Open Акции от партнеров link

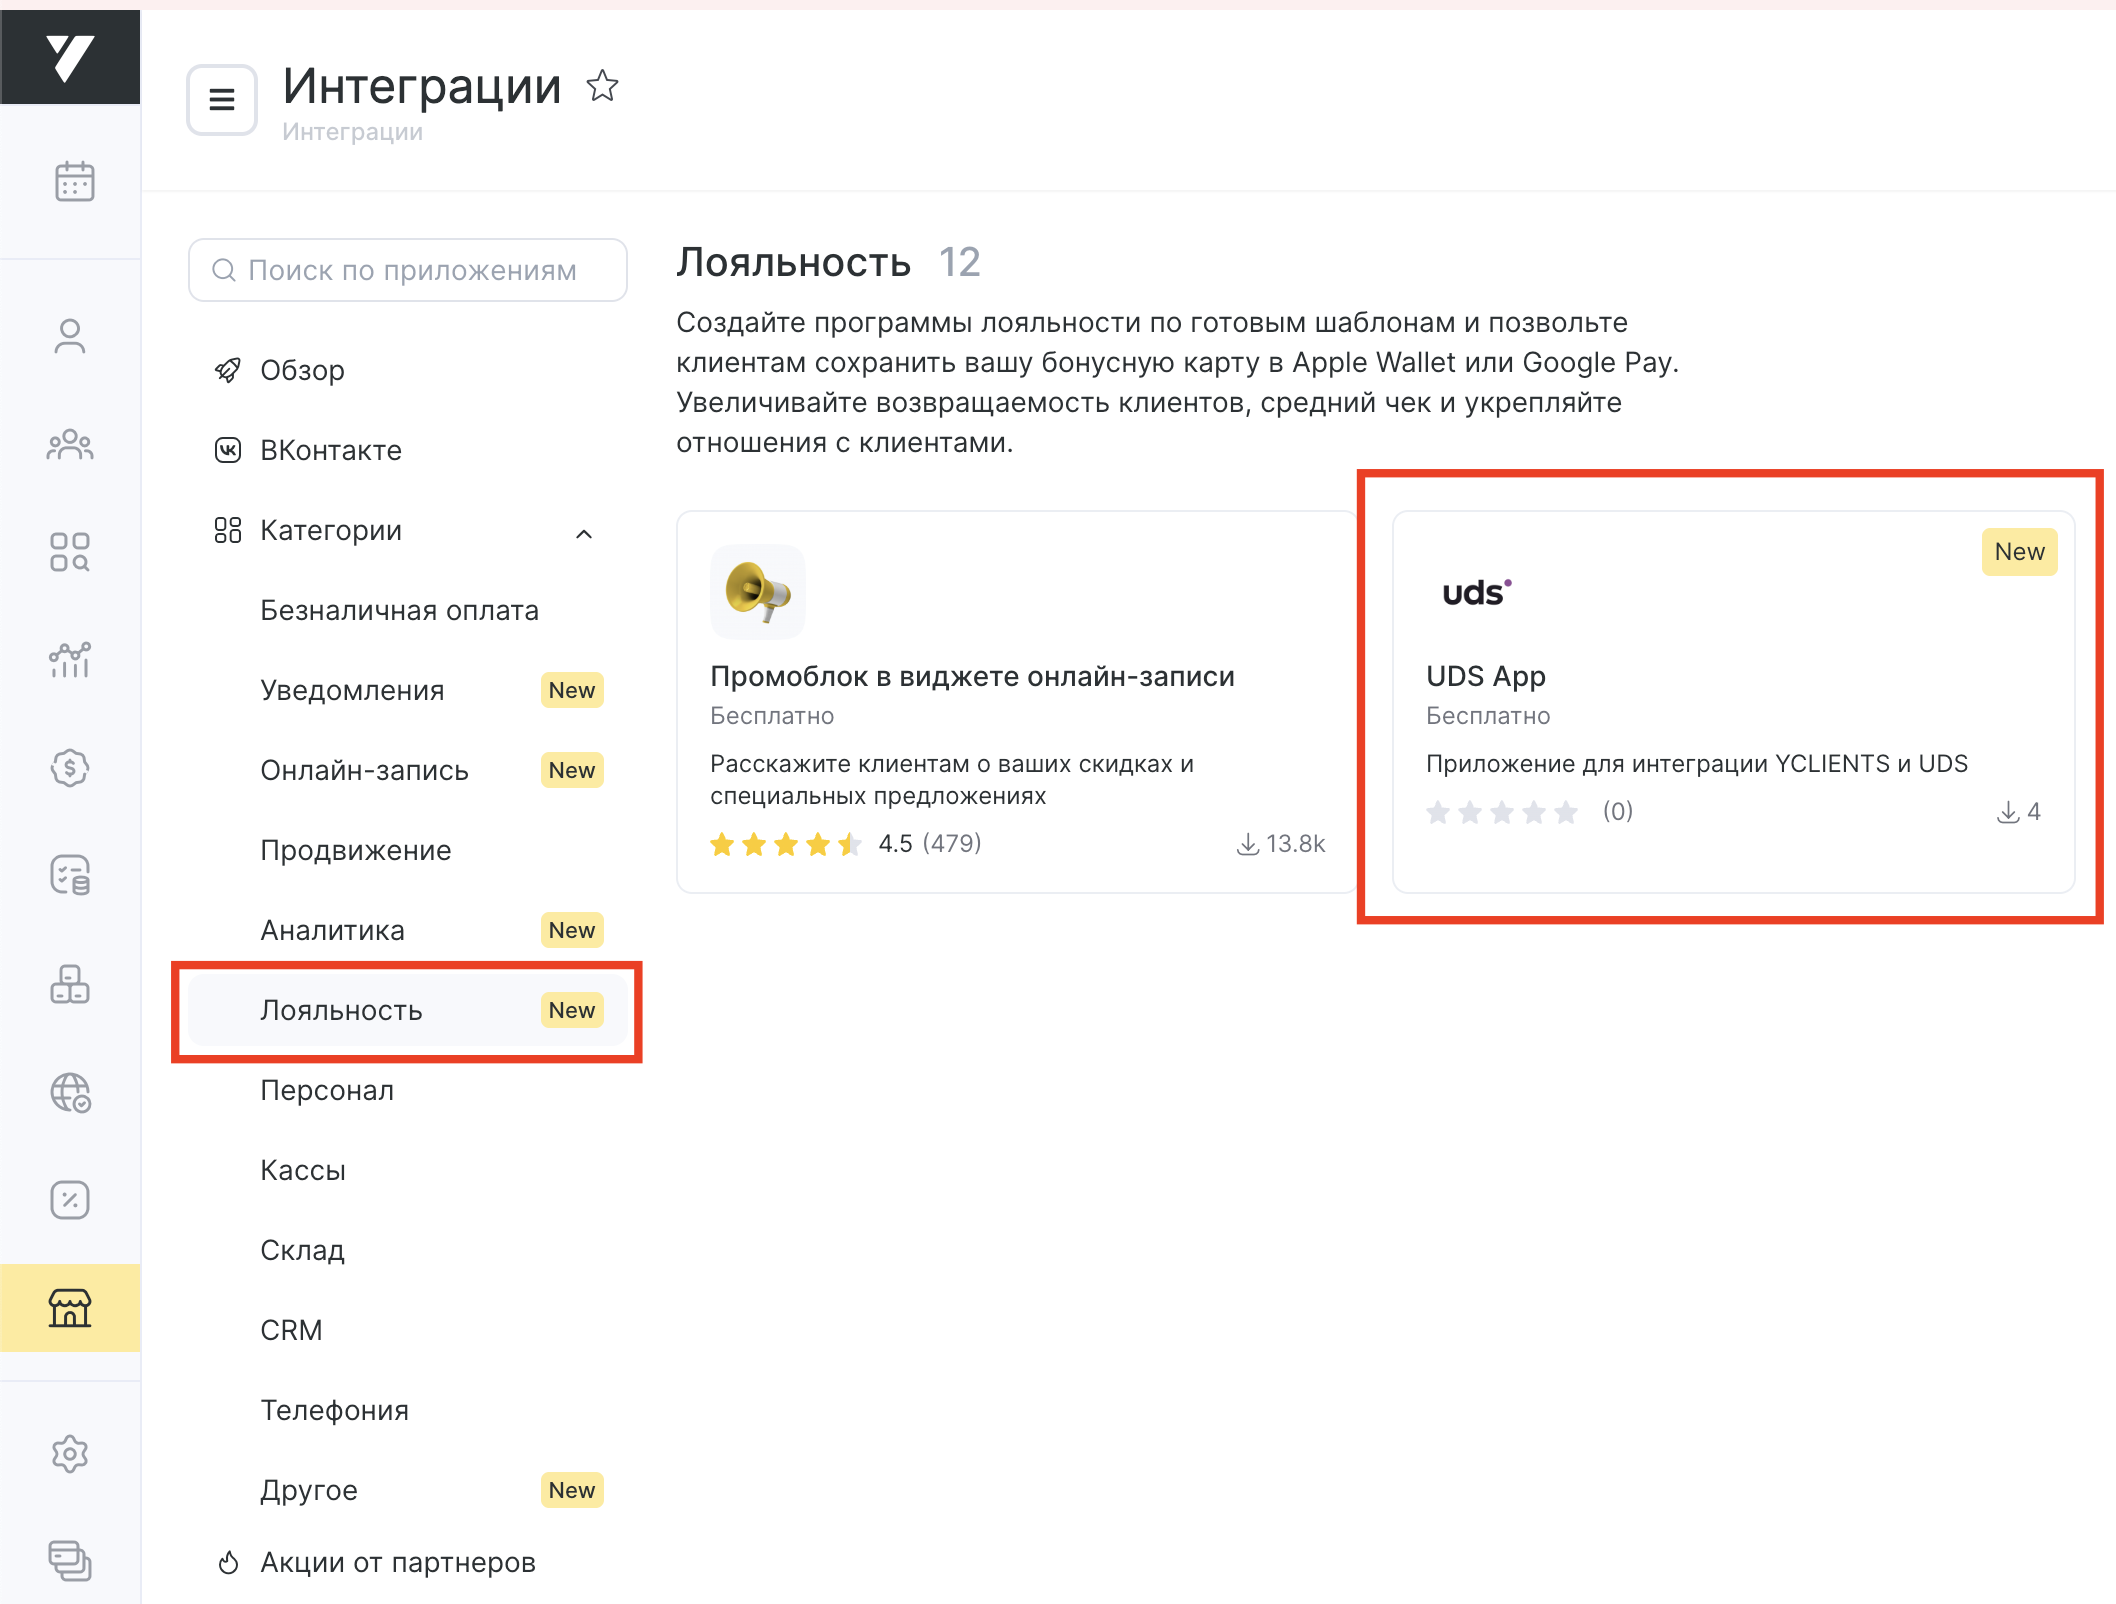point(397,1562)
